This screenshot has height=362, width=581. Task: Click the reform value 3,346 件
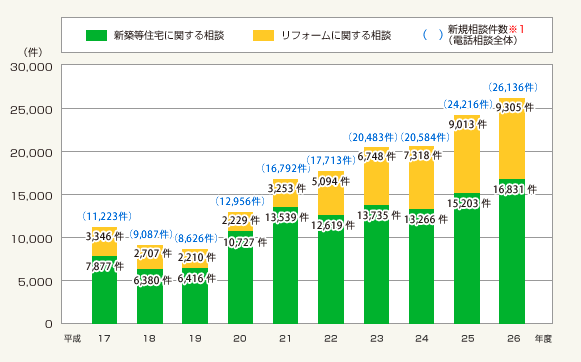104,236
